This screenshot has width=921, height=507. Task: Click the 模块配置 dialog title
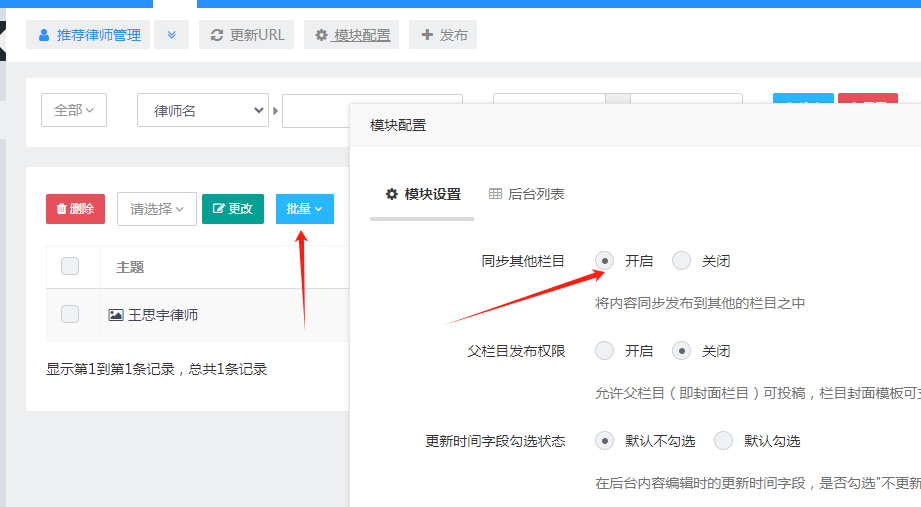398,125
